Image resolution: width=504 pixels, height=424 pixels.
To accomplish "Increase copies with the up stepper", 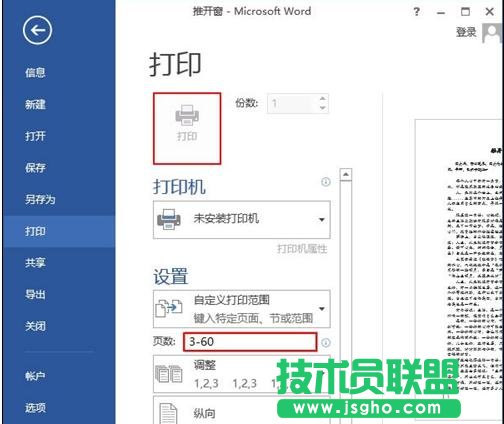I will click(x=322, y=99).
